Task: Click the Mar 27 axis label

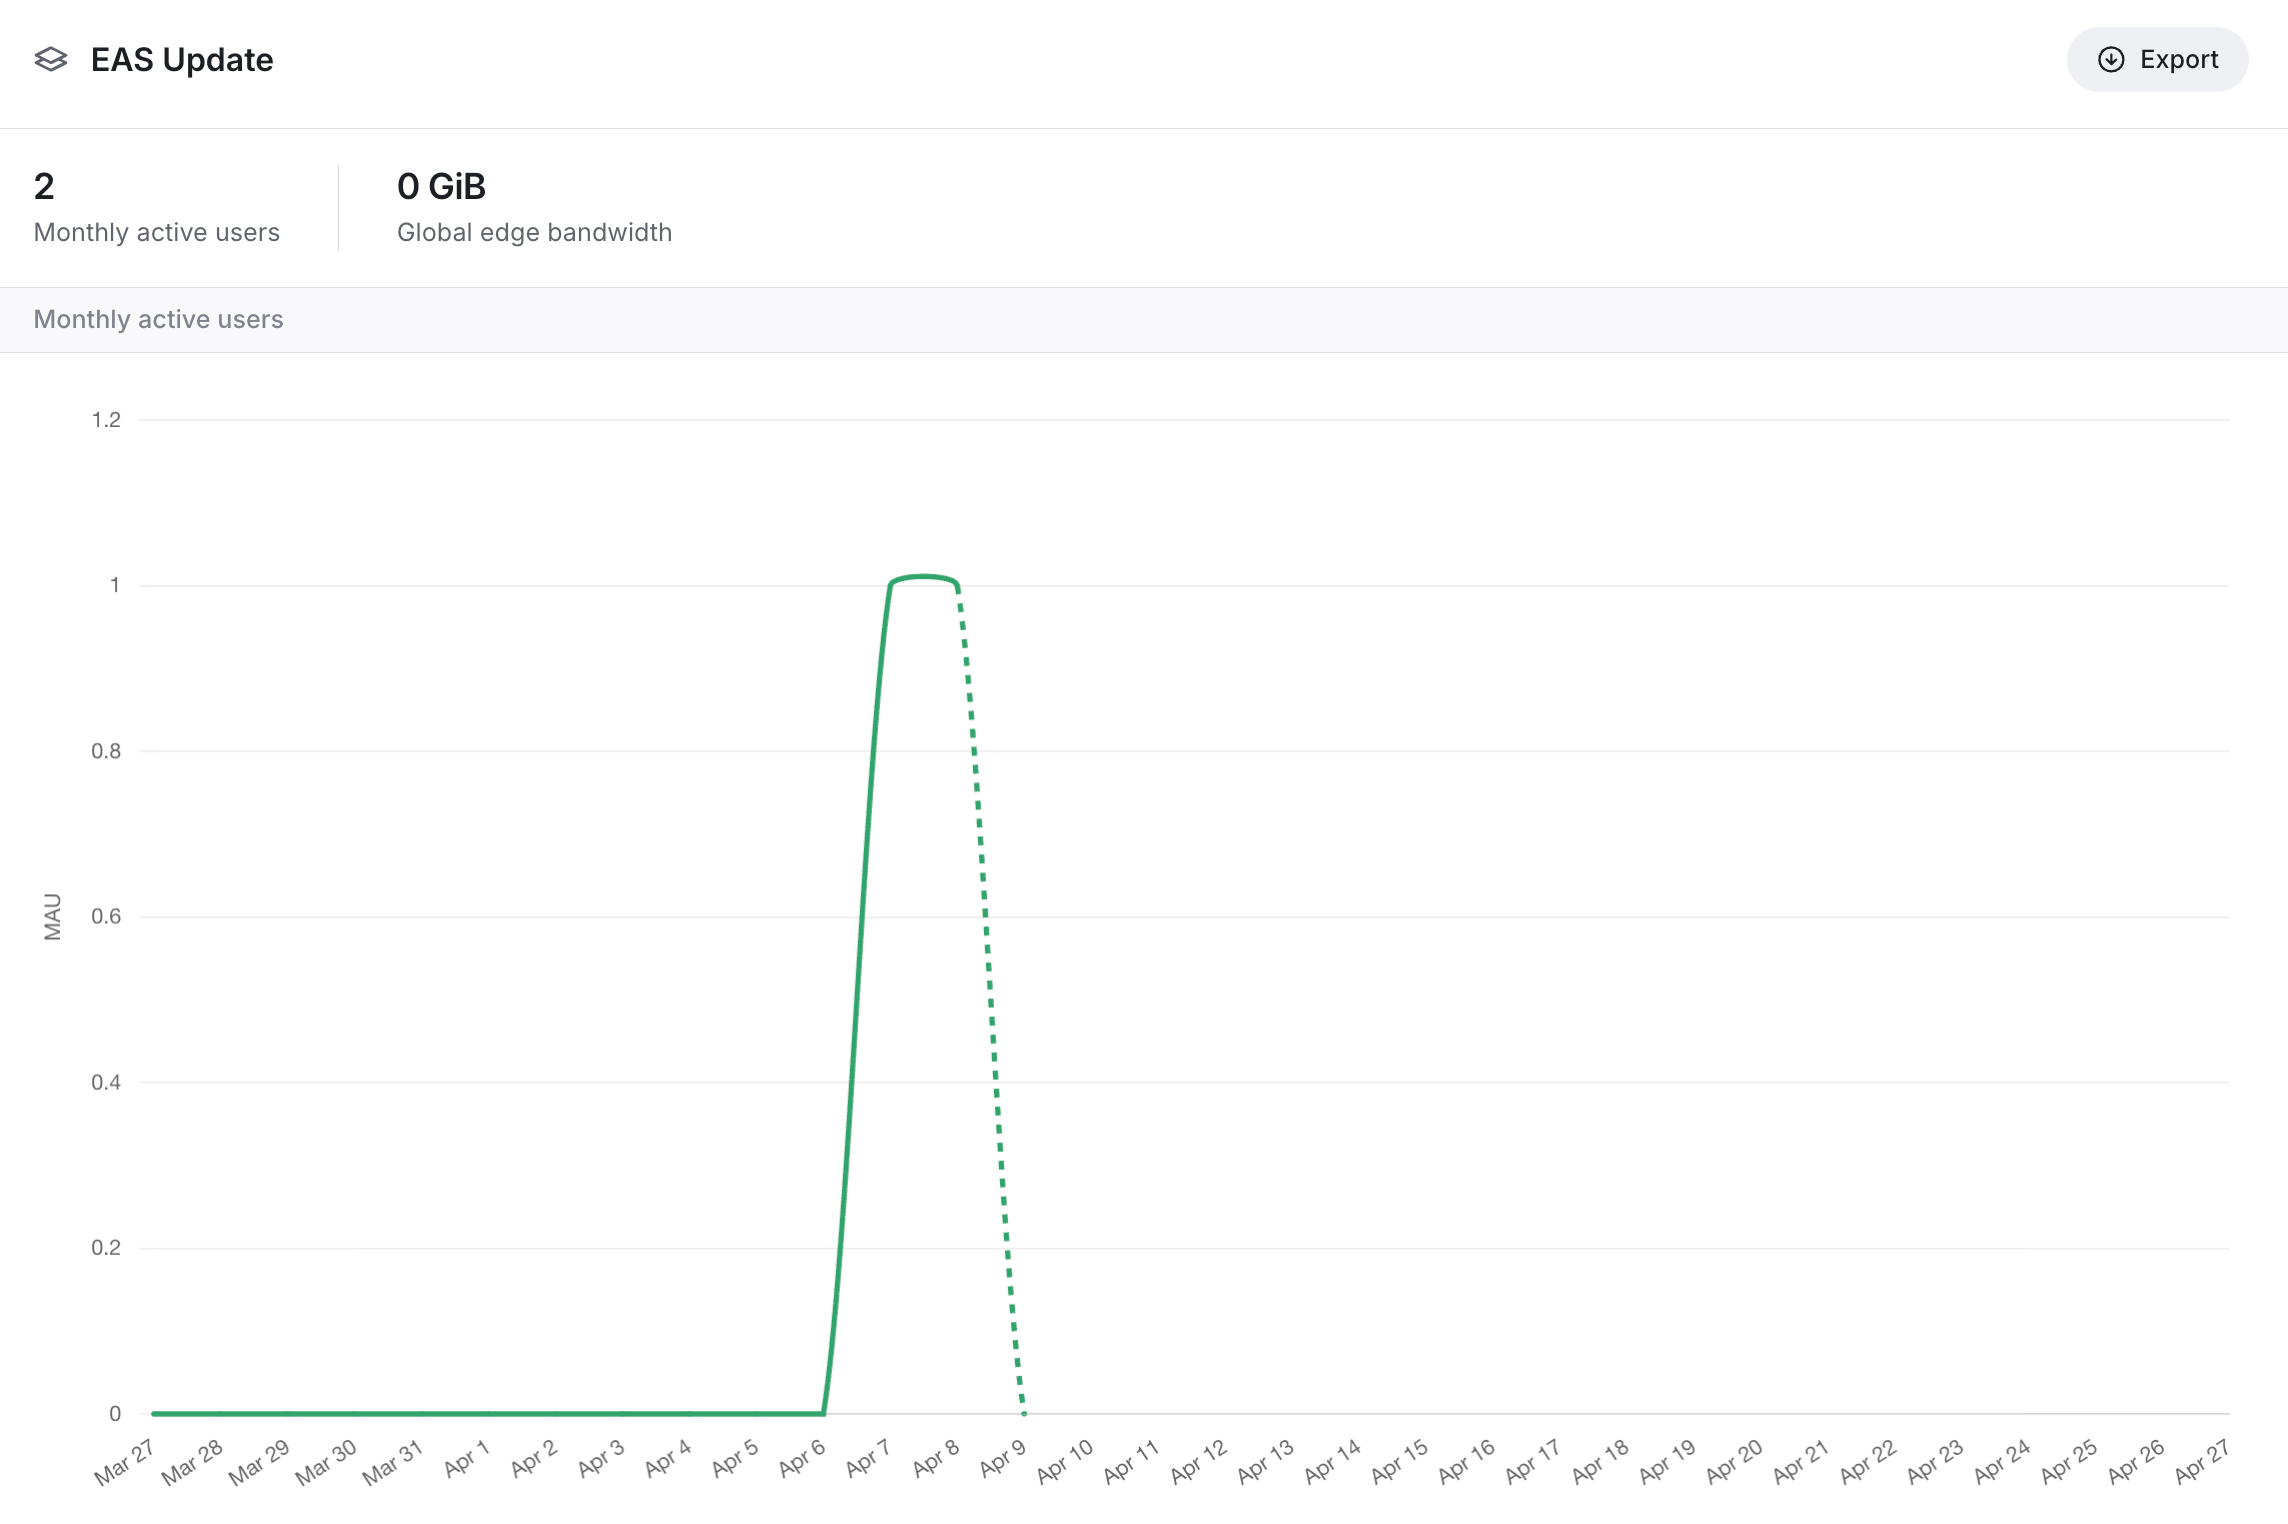Action: point(124,1462)
